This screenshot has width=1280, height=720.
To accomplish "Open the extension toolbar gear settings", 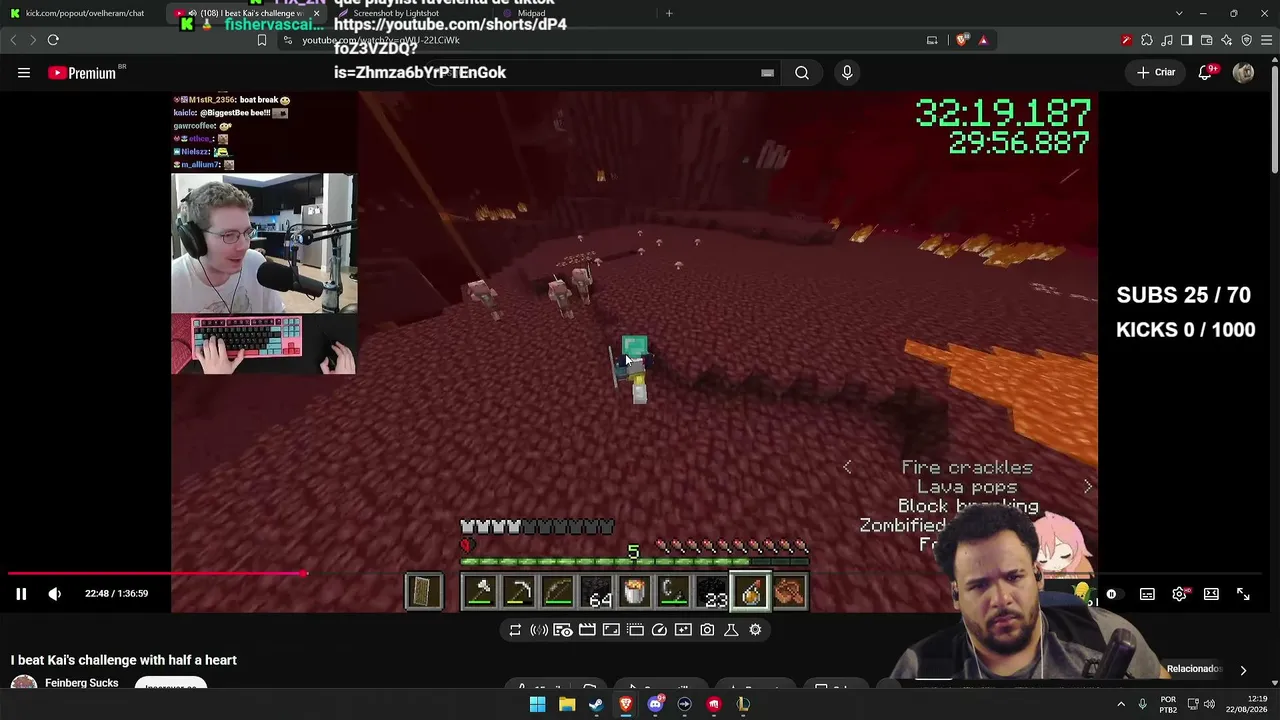I will coord(755,630).
